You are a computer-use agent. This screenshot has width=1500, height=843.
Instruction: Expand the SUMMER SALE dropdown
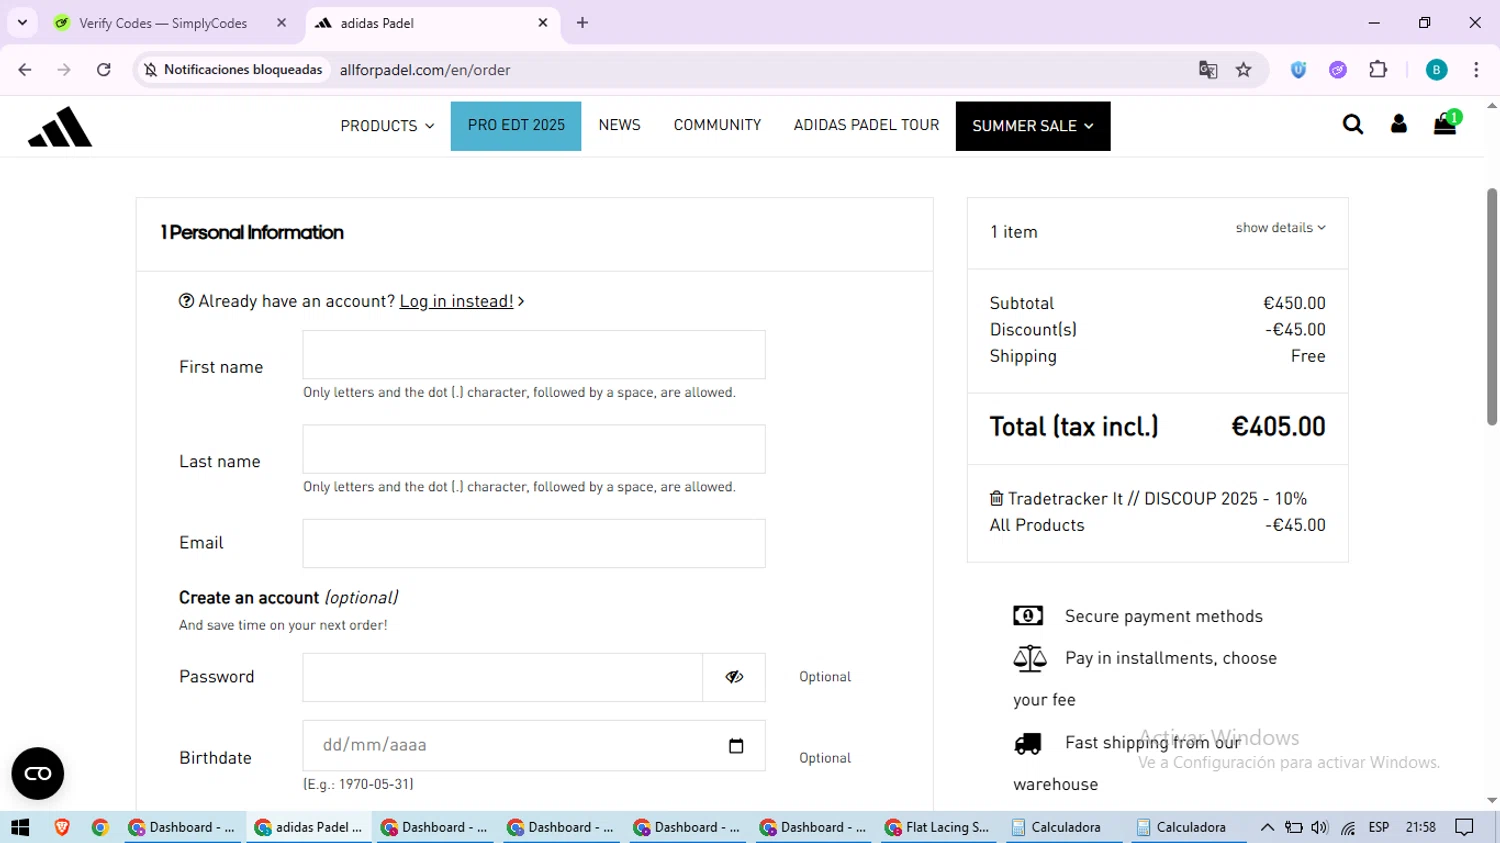point(1033,126)
